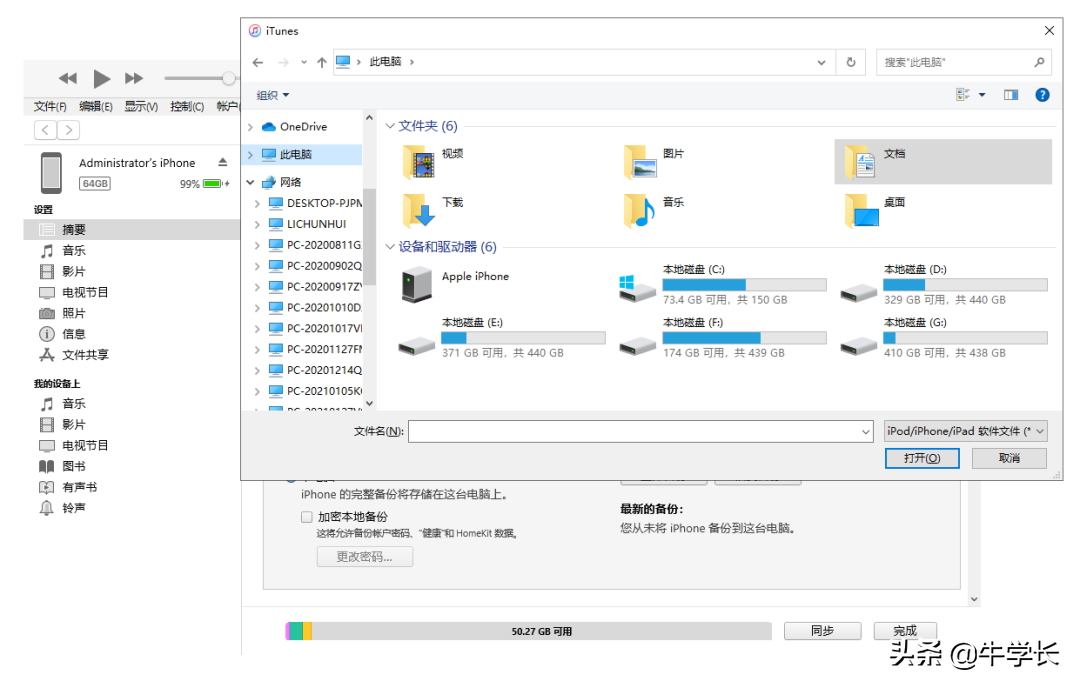Select 本地磁盘 (E:) drive

click(502, 337)
